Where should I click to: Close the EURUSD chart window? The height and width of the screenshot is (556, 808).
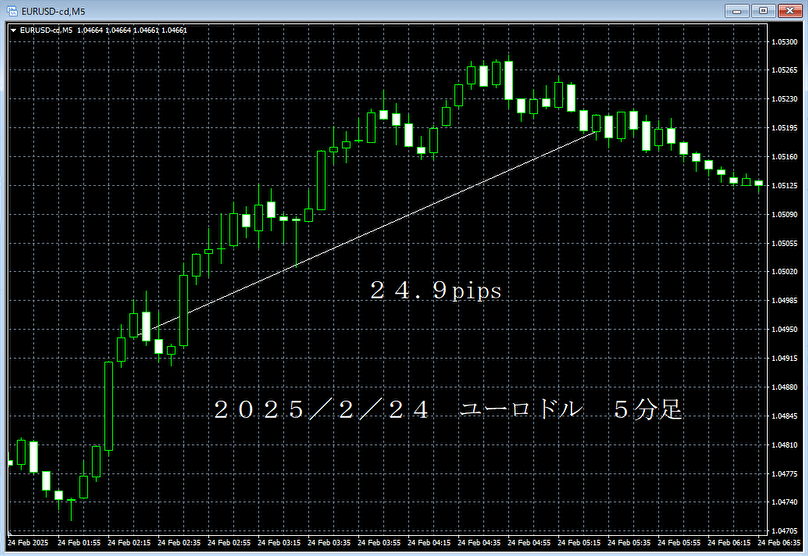(x=790, y=11)
